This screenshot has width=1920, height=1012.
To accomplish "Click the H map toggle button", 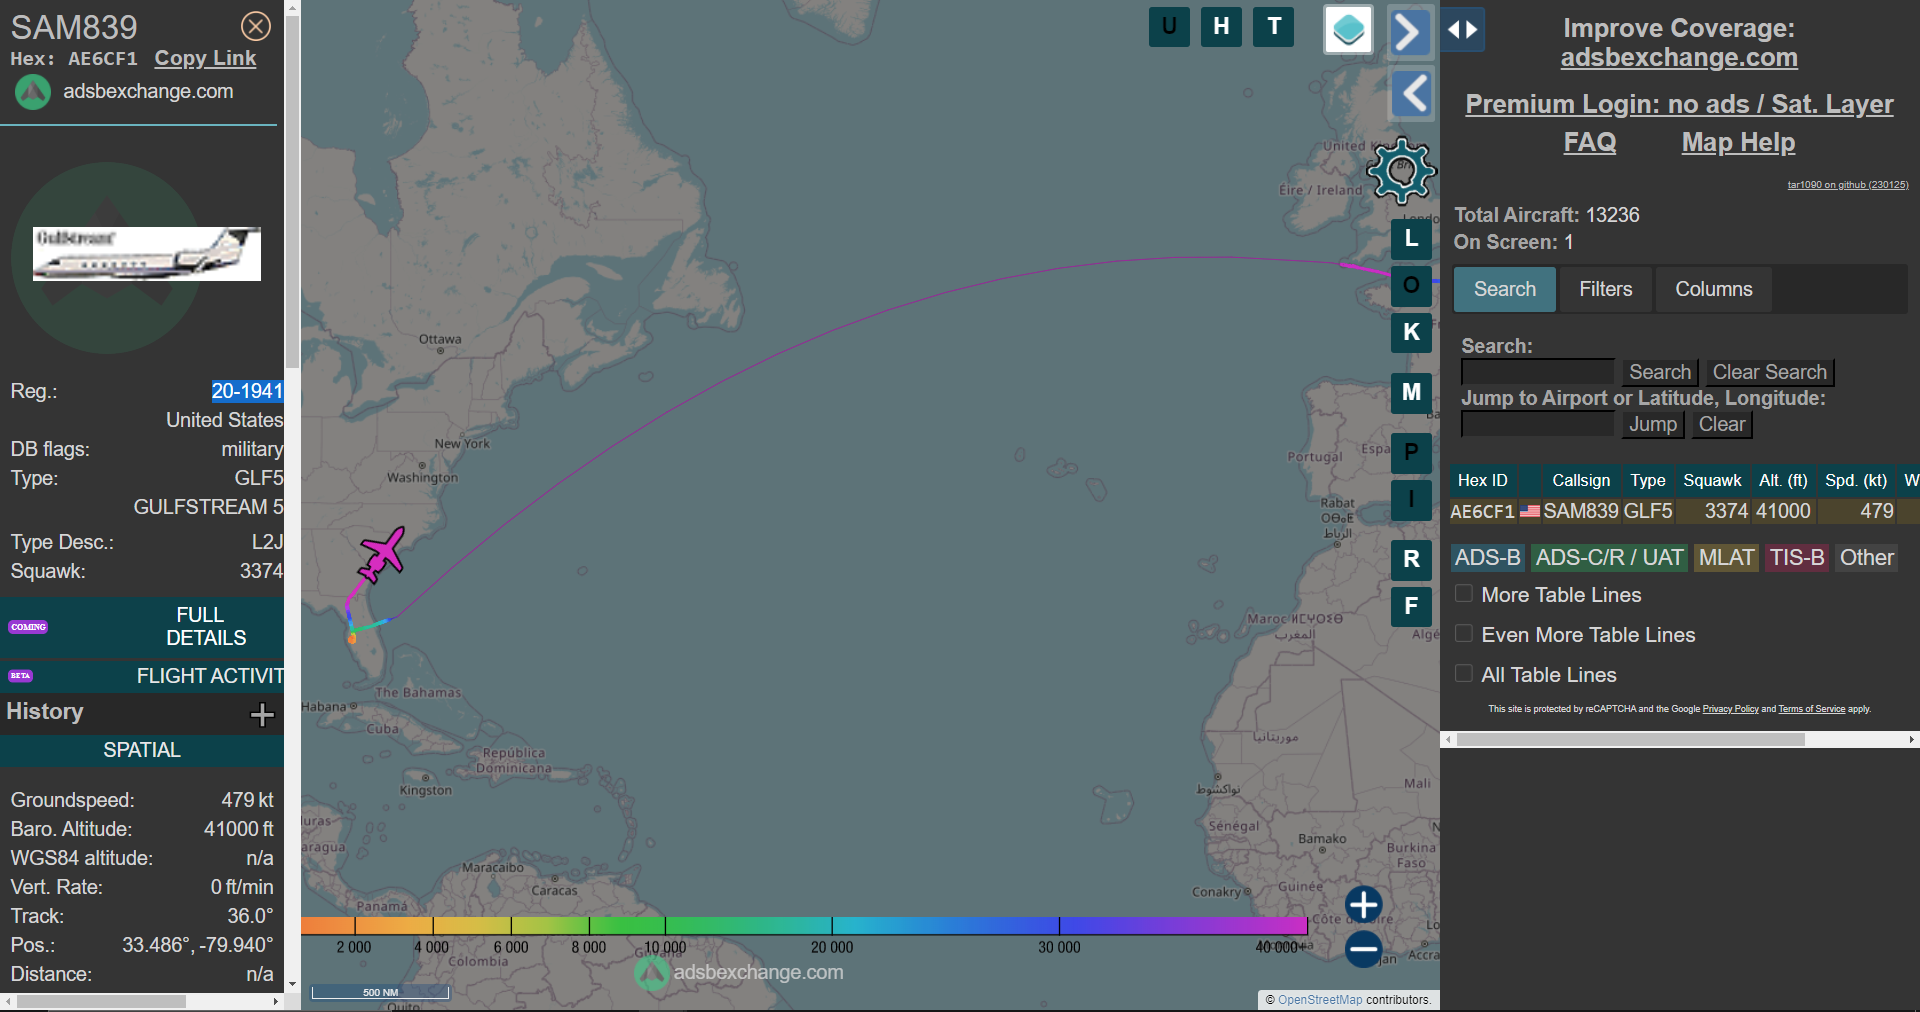I will (x=1221, y=27).
